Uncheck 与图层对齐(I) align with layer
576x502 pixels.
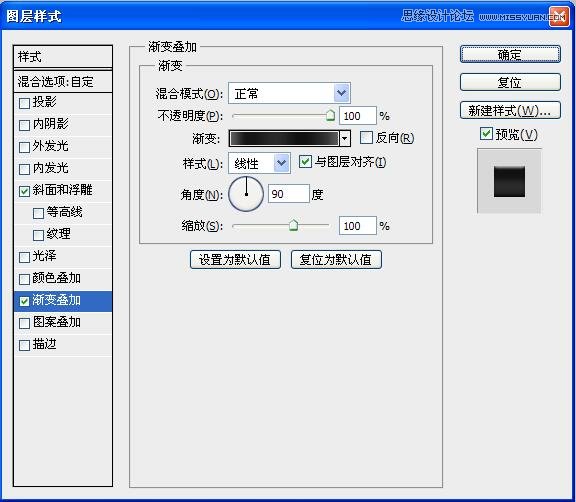pos(305,162)
